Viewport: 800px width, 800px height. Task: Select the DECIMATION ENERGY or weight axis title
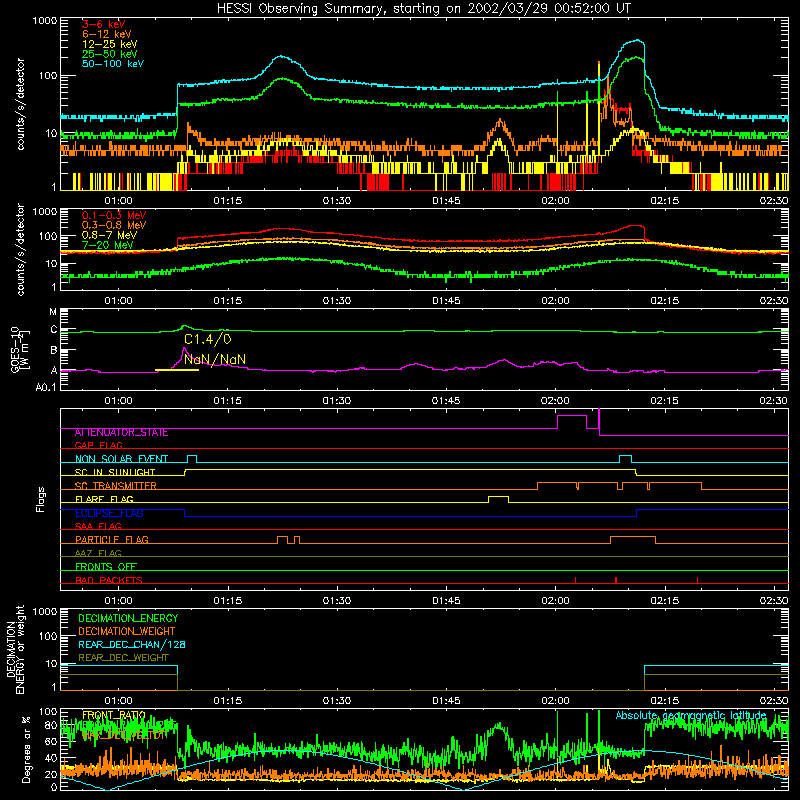coord(15,650)
